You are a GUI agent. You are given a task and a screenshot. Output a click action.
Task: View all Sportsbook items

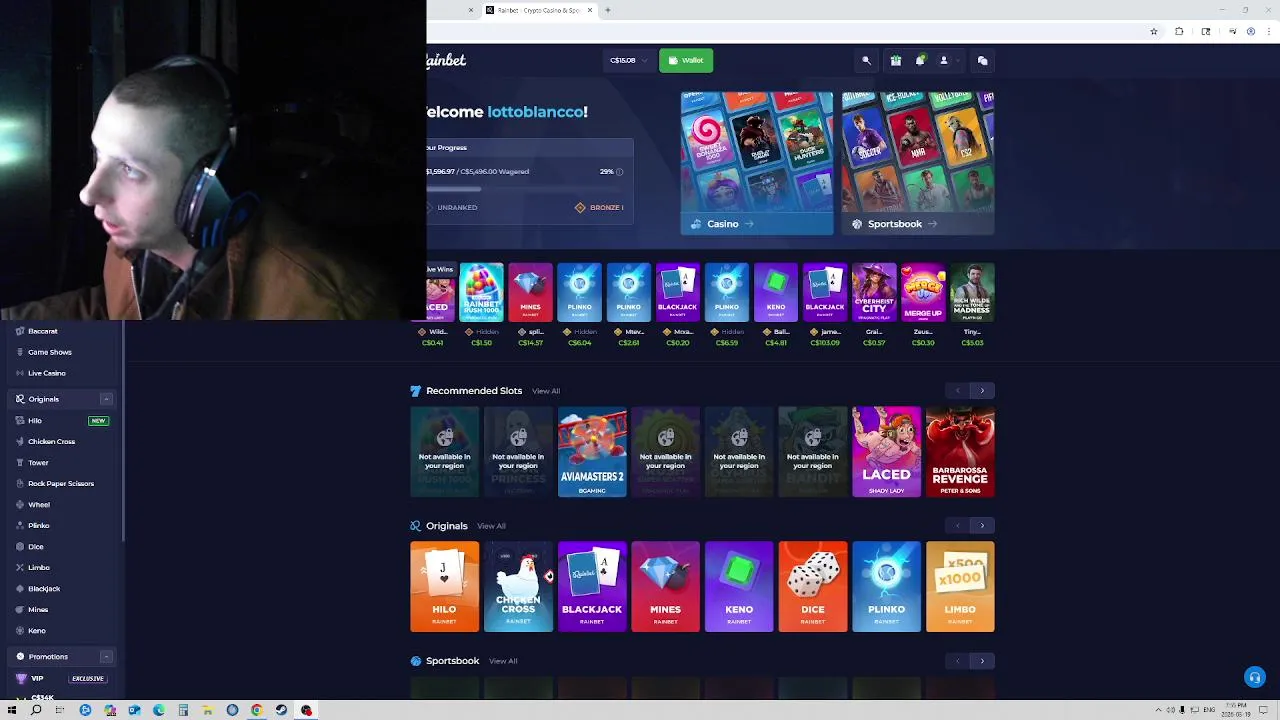pyautogui.click(x=503, y=661)
